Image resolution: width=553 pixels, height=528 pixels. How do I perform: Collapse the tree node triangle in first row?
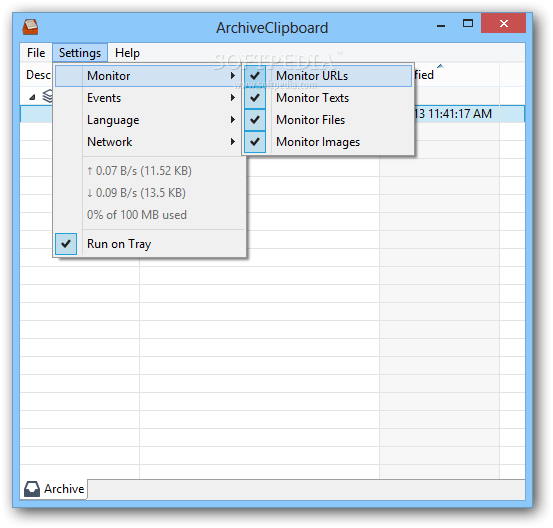(x=32, y=97)
